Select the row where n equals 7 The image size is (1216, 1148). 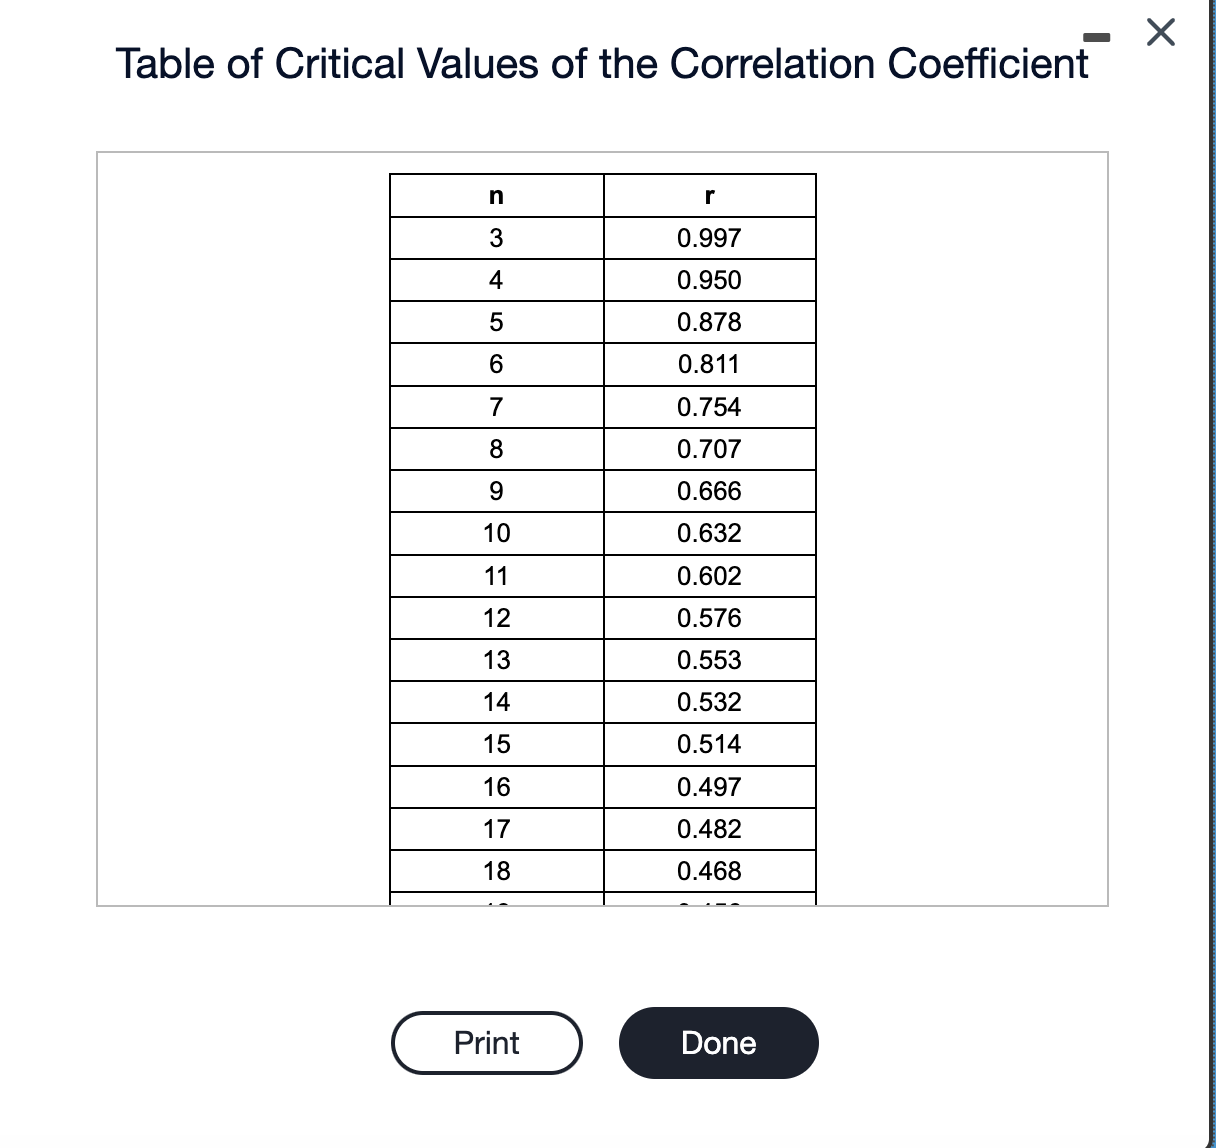pos(497,406)
